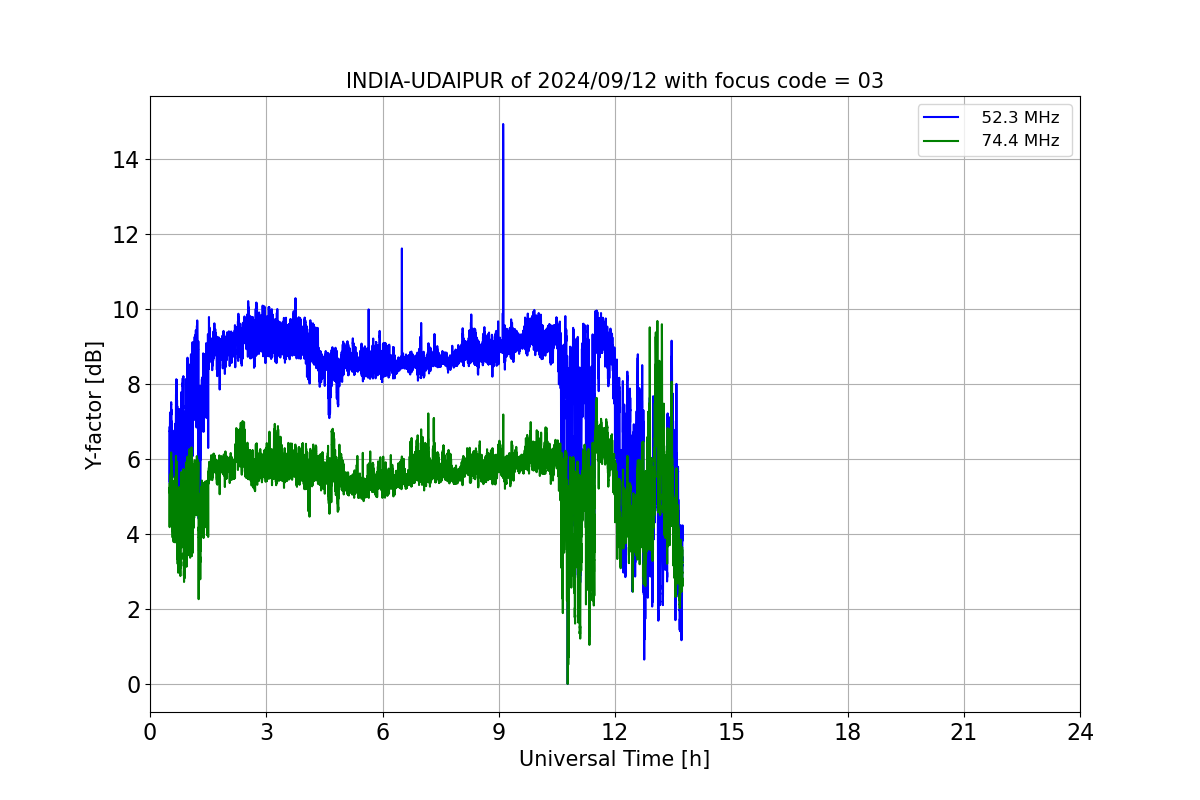Click the x-axis tick label '0'

pos(150,732)
